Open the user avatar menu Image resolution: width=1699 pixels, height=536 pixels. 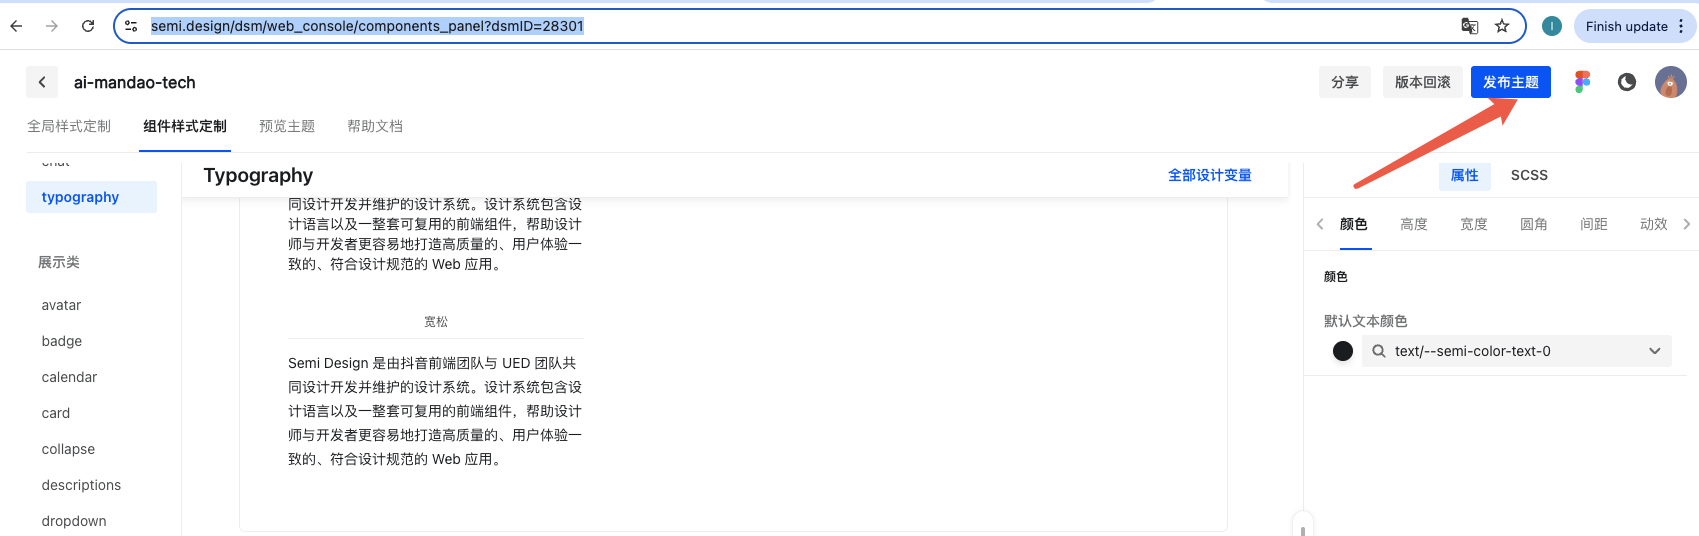coord(1670,82)
